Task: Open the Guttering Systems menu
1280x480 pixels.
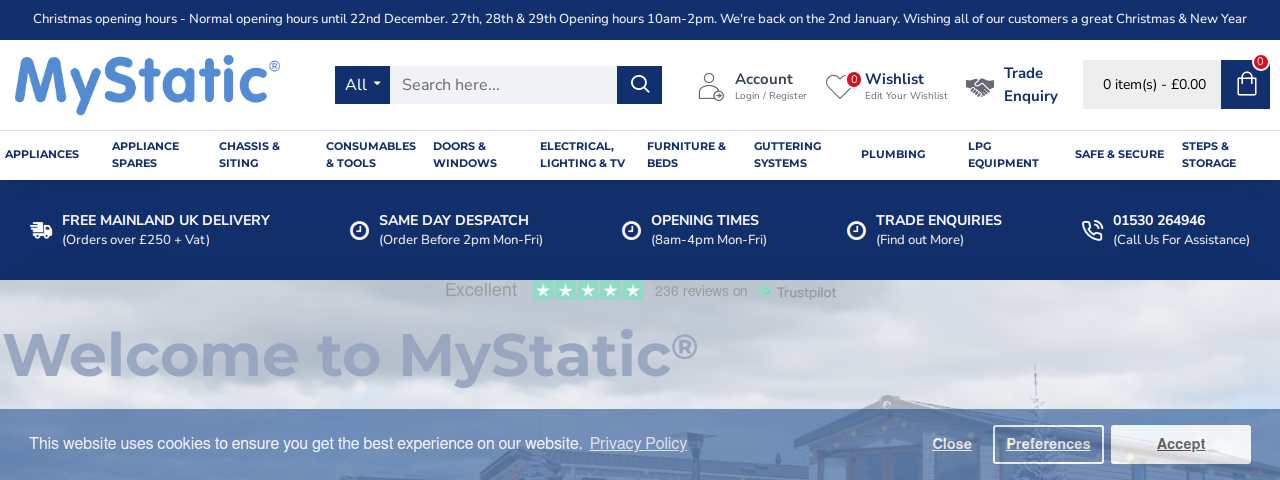Action: pos(788,154)
